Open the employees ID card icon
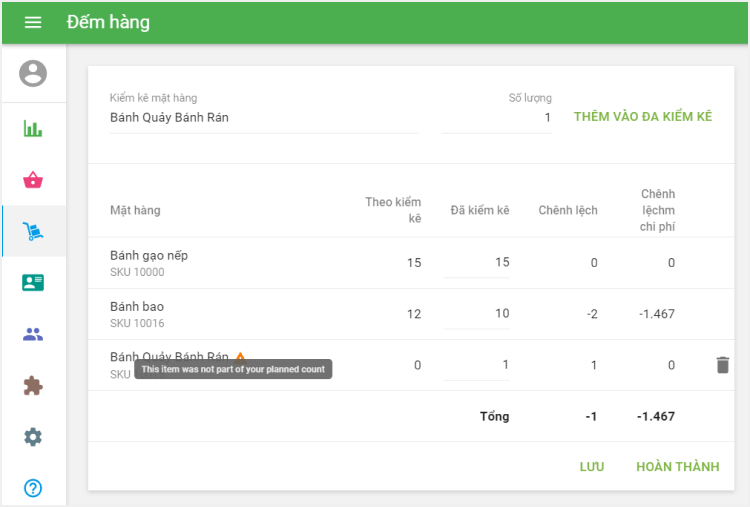The width and height of the screenshot is (750, 507). (x=33, y=283)
